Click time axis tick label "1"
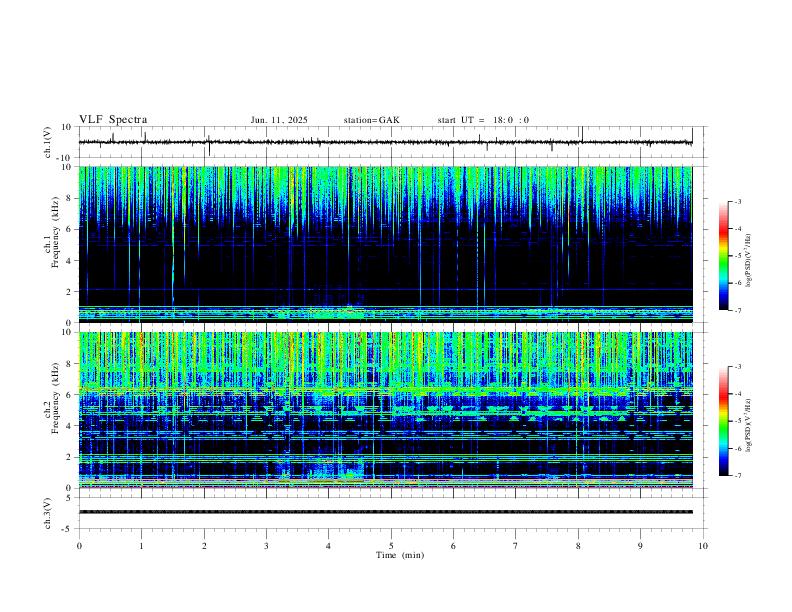 pyautogui.click(x=141, y=546)
